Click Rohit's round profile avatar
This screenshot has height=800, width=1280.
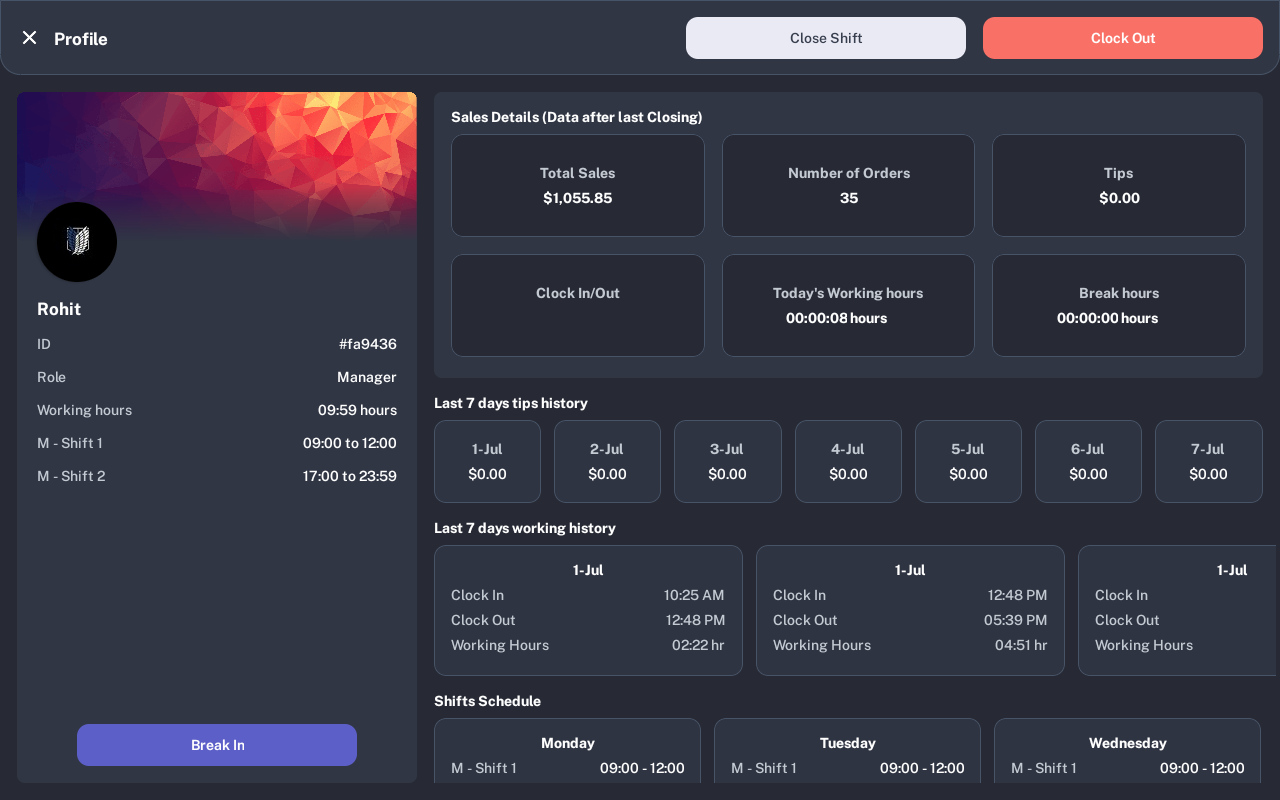[77, 242]
